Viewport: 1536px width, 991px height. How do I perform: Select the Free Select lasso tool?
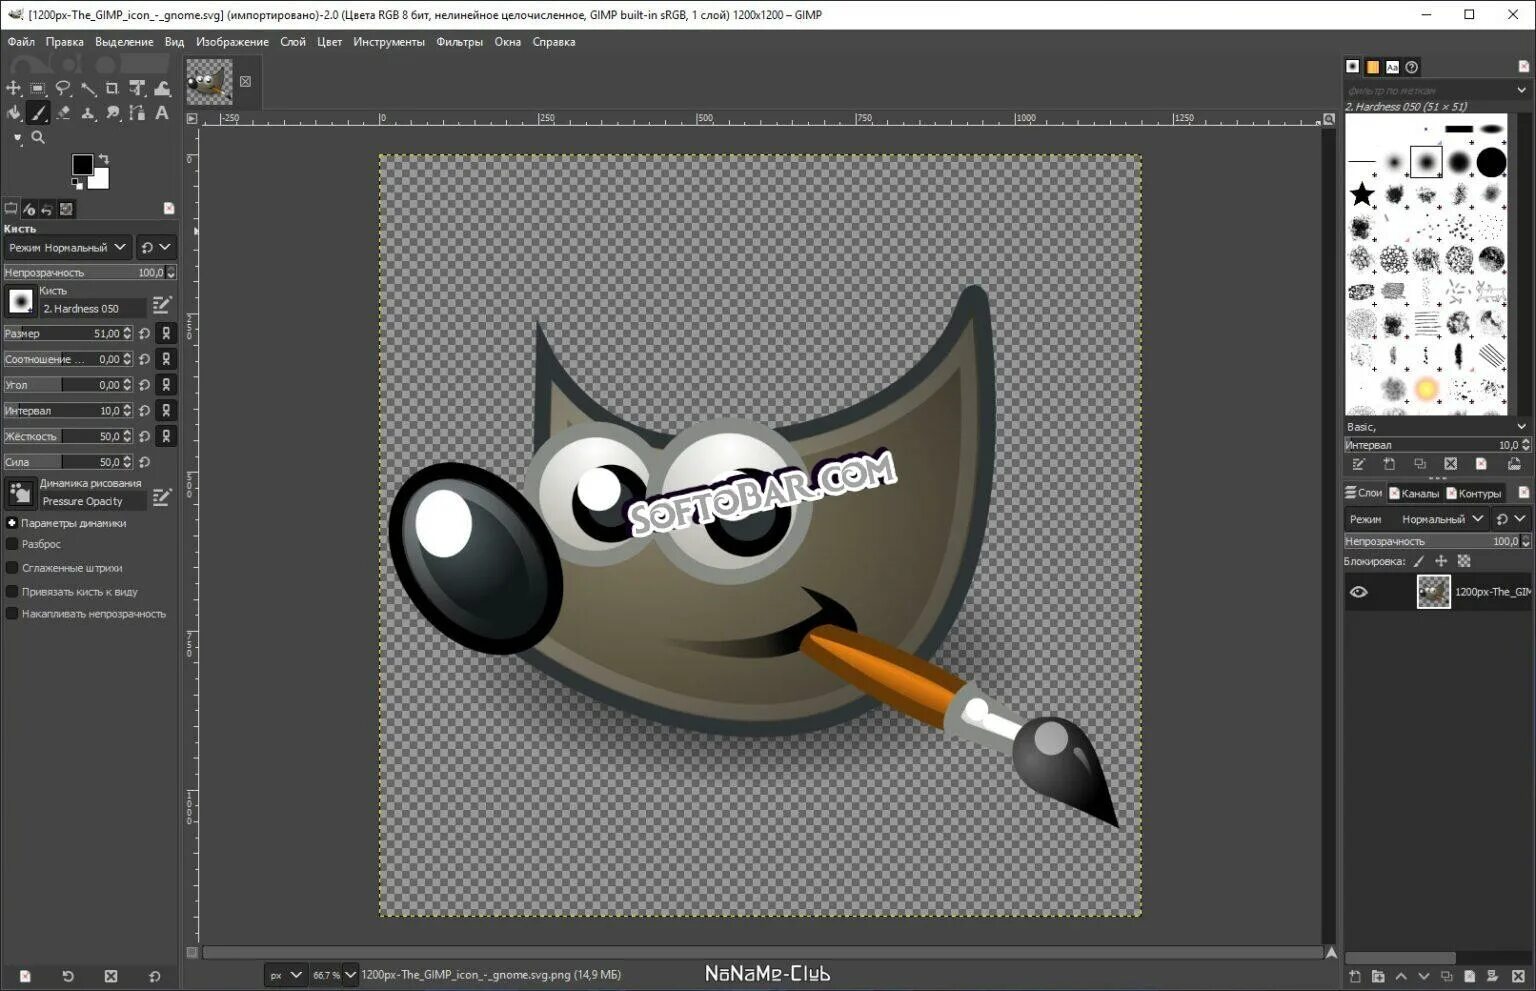tap(63, 88)
